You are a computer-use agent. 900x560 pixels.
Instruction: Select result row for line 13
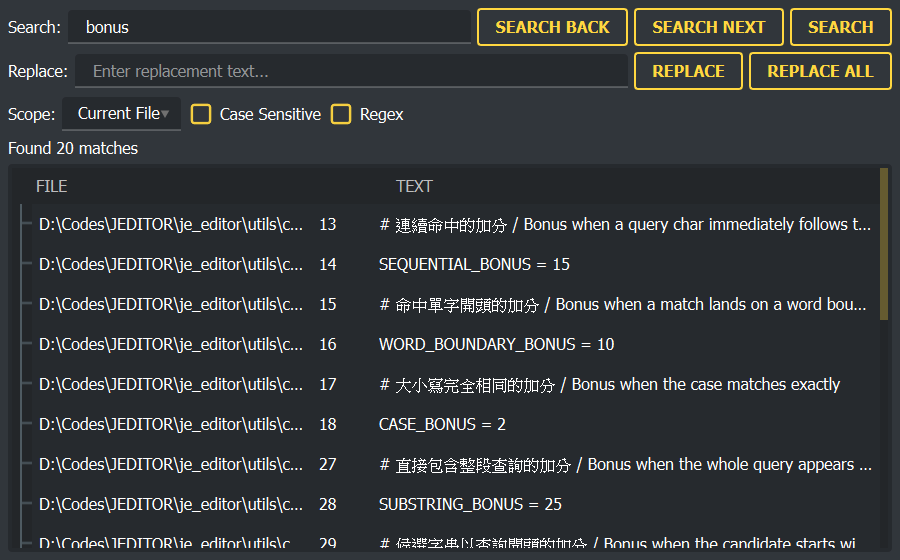pos(455,224)
